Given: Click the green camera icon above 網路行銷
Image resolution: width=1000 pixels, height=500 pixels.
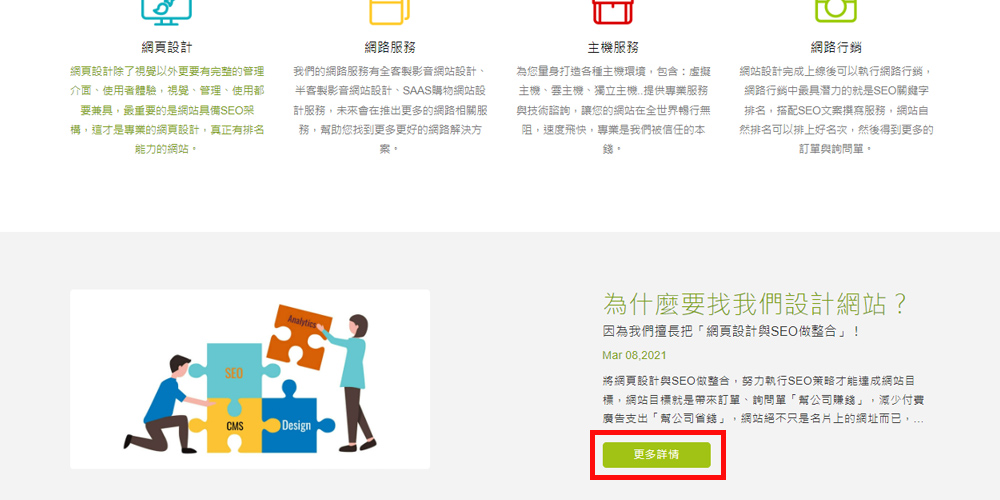Looking at the screenshot, I should click(835, 11).
